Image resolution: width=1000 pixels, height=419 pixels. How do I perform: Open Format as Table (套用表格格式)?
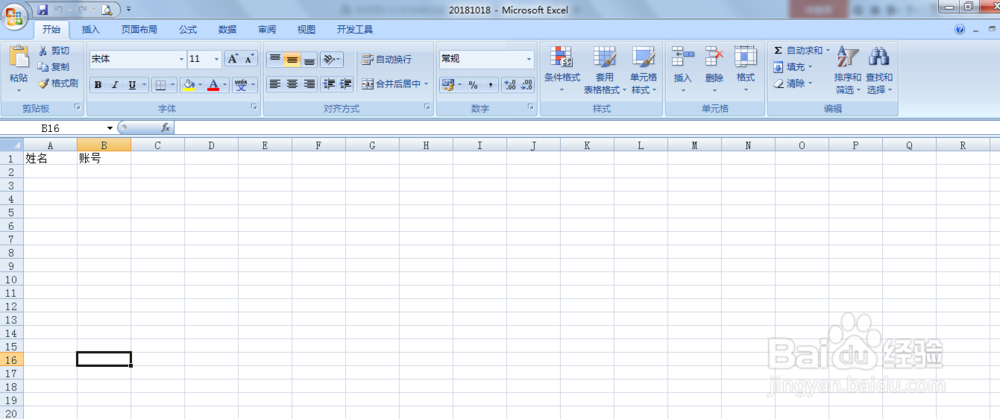(x=605, y=70)
